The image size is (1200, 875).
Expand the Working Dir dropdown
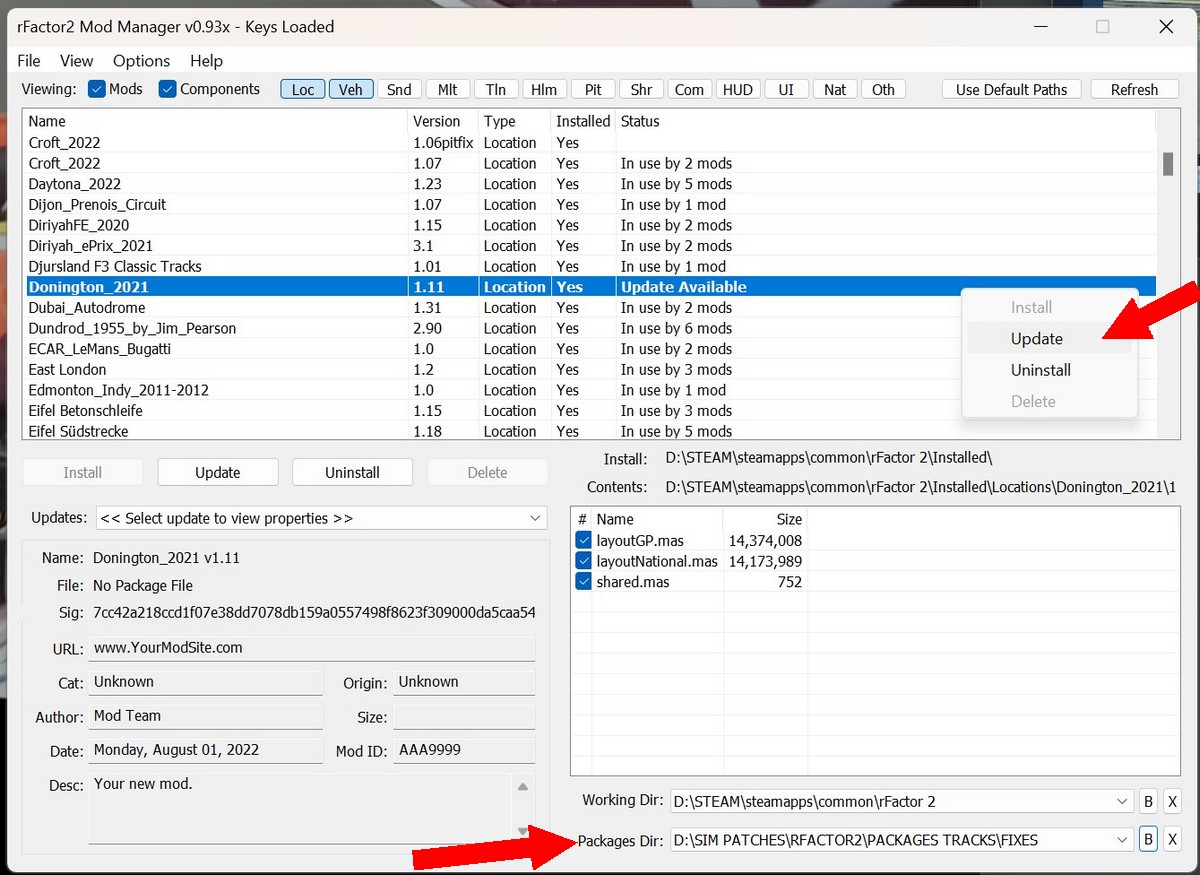1122,802
